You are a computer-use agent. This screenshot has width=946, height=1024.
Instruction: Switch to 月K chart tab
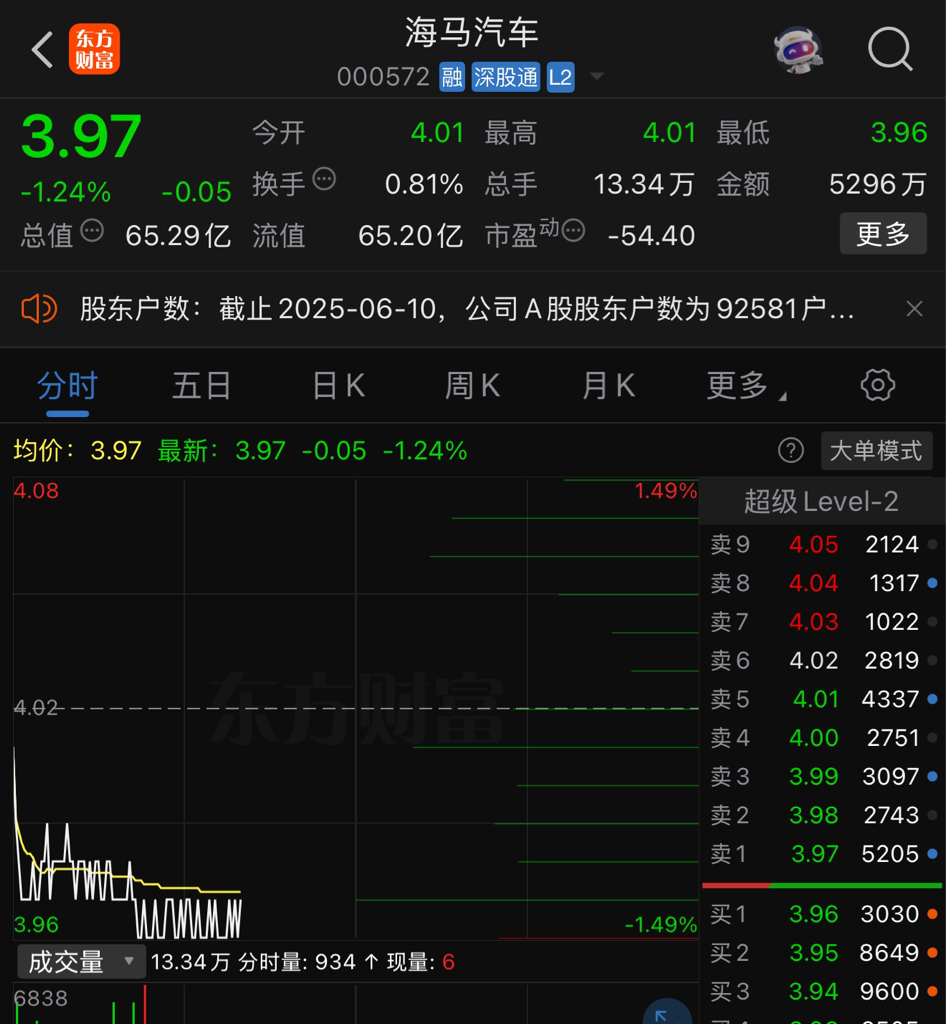[608, 385]
